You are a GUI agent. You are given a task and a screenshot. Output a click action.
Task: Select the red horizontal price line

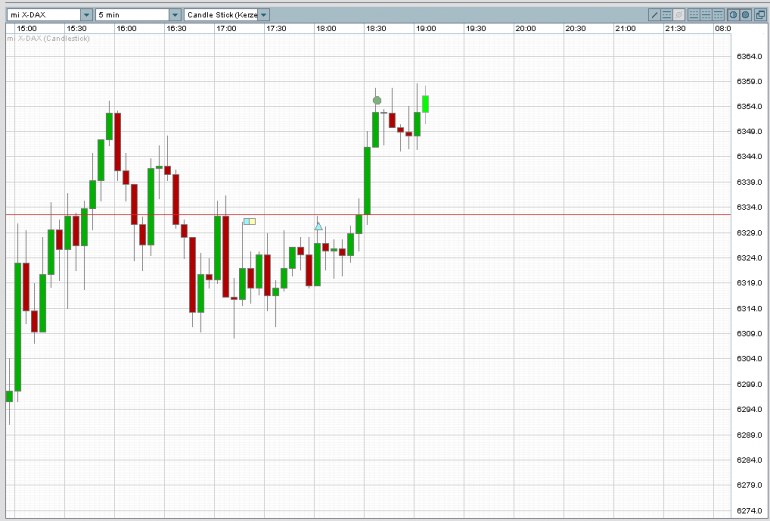[368, 215]
